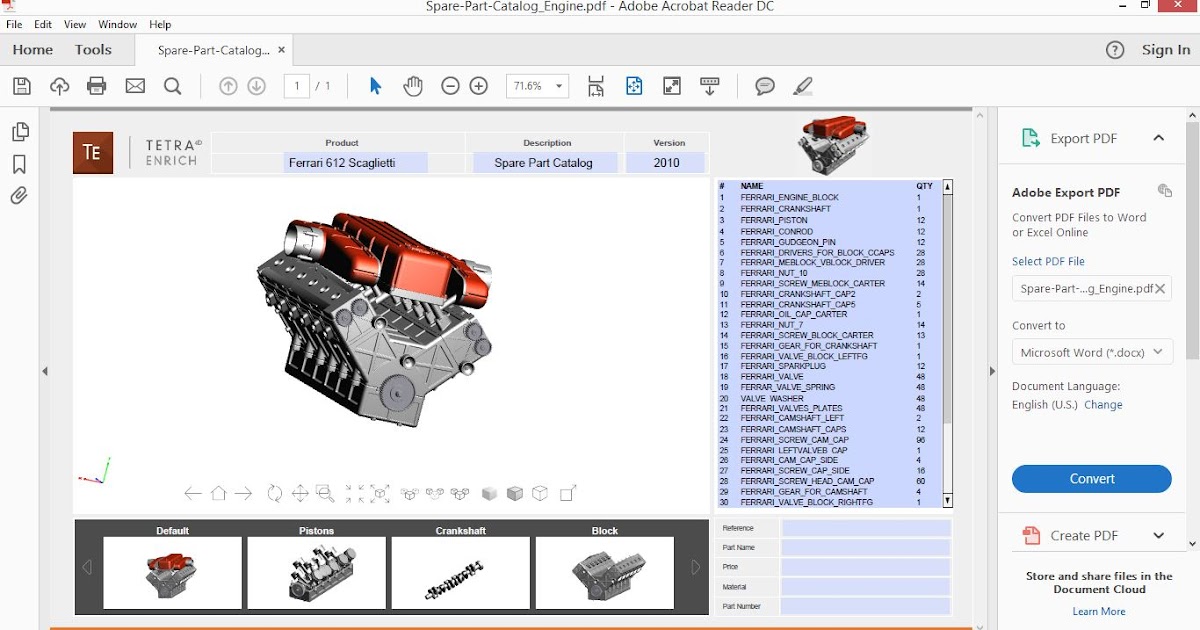Open the View menu

point(75,24)
